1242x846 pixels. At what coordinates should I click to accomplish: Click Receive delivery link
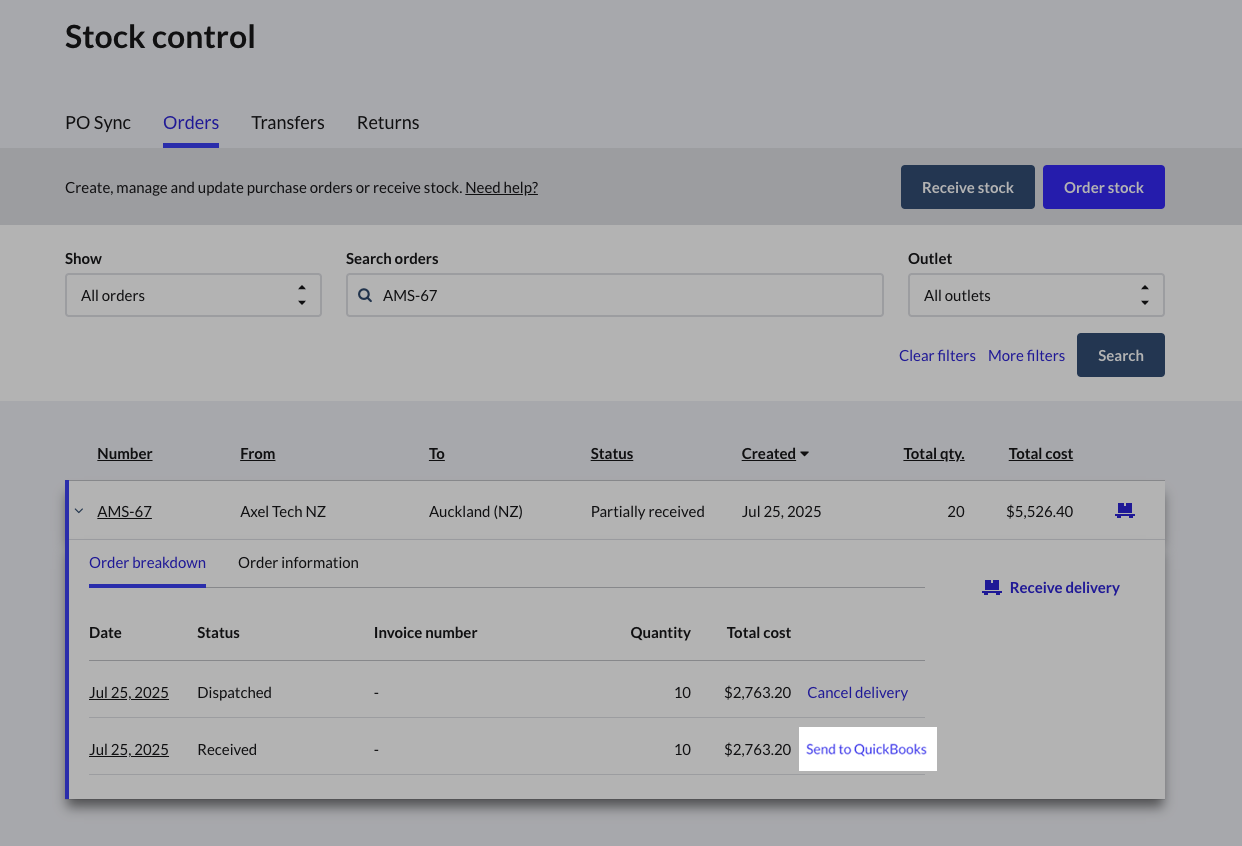coord(1051,588)
